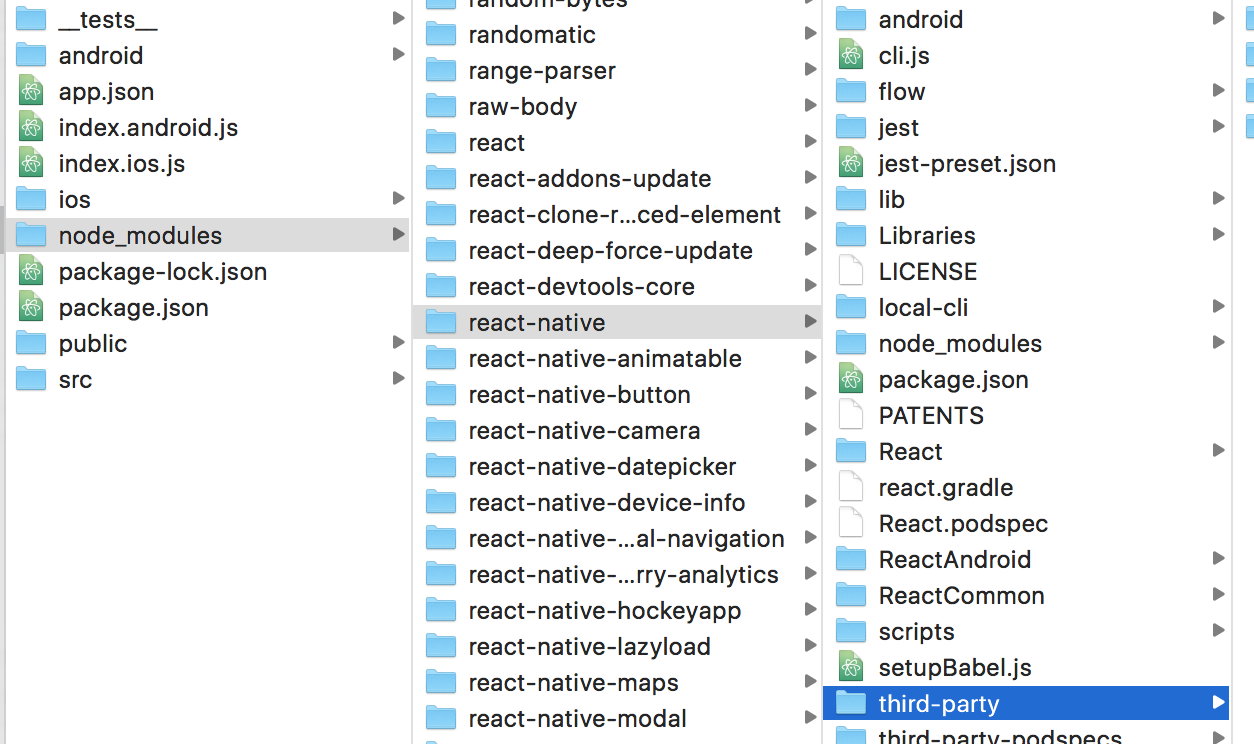
Task: Select the react-native-animatable folder
Action: coord(617,359)
